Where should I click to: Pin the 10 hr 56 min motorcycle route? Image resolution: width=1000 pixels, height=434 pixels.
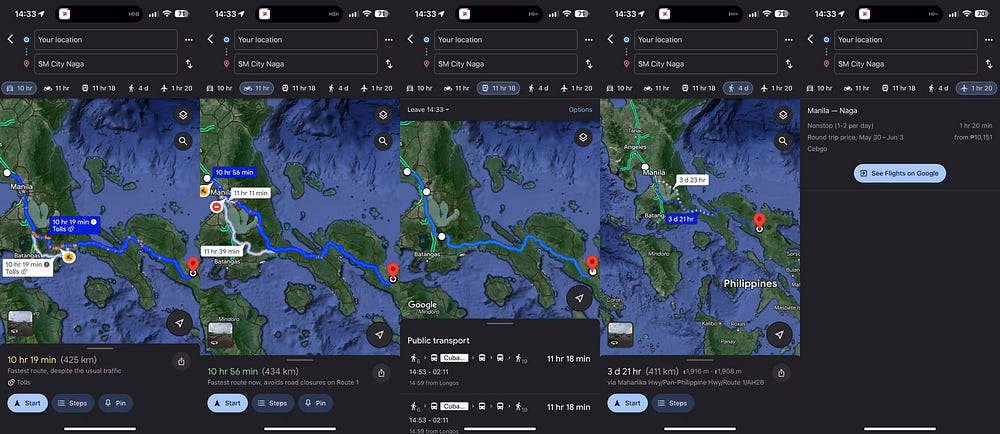click(316, 403)
